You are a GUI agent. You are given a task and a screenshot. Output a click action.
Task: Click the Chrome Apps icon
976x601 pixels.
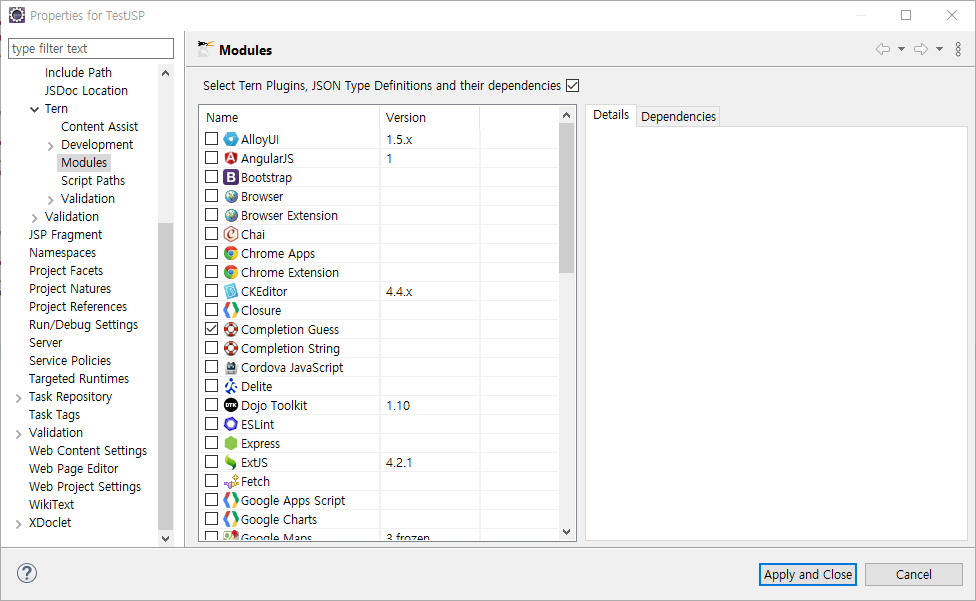pyautogui.click(x=231, y=253)
